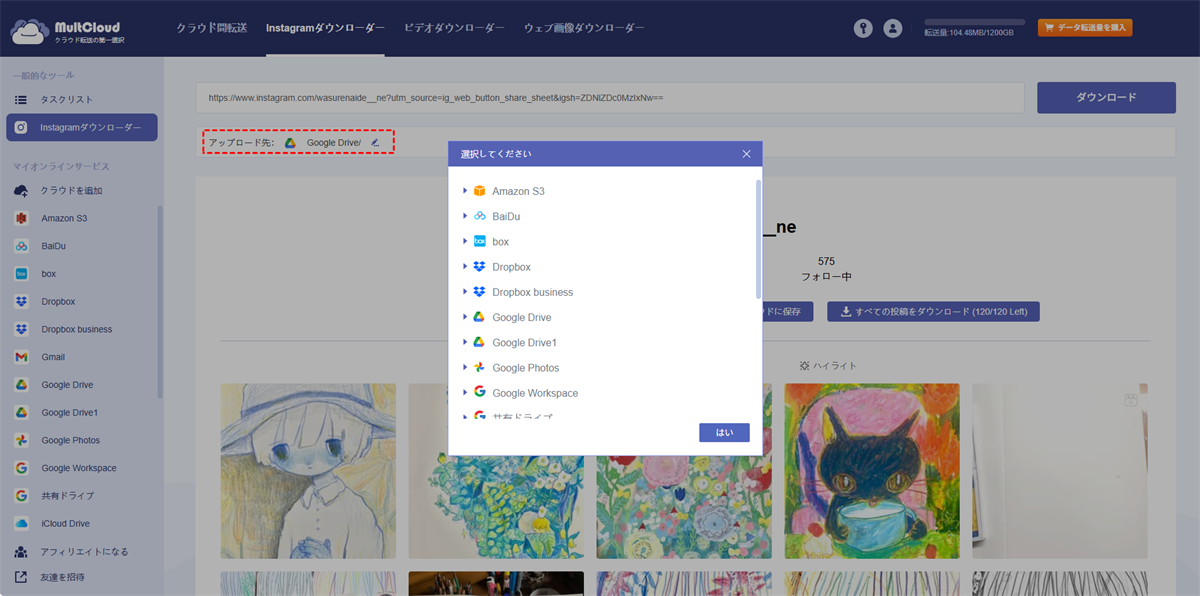Screen dimensions: 1200x596
Task: Open Google Workspace icon in sidebar
Action: tap(21, 468)
